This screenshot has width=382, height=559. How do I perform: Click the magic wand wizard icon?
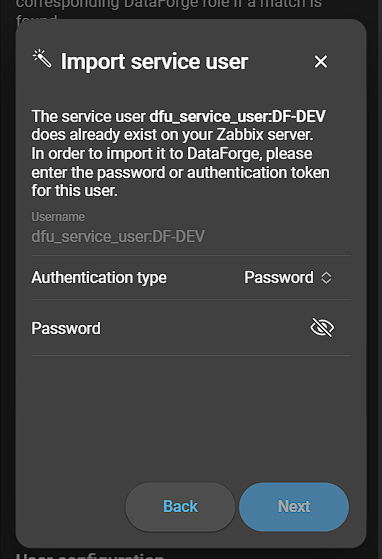tap(42, 59)
